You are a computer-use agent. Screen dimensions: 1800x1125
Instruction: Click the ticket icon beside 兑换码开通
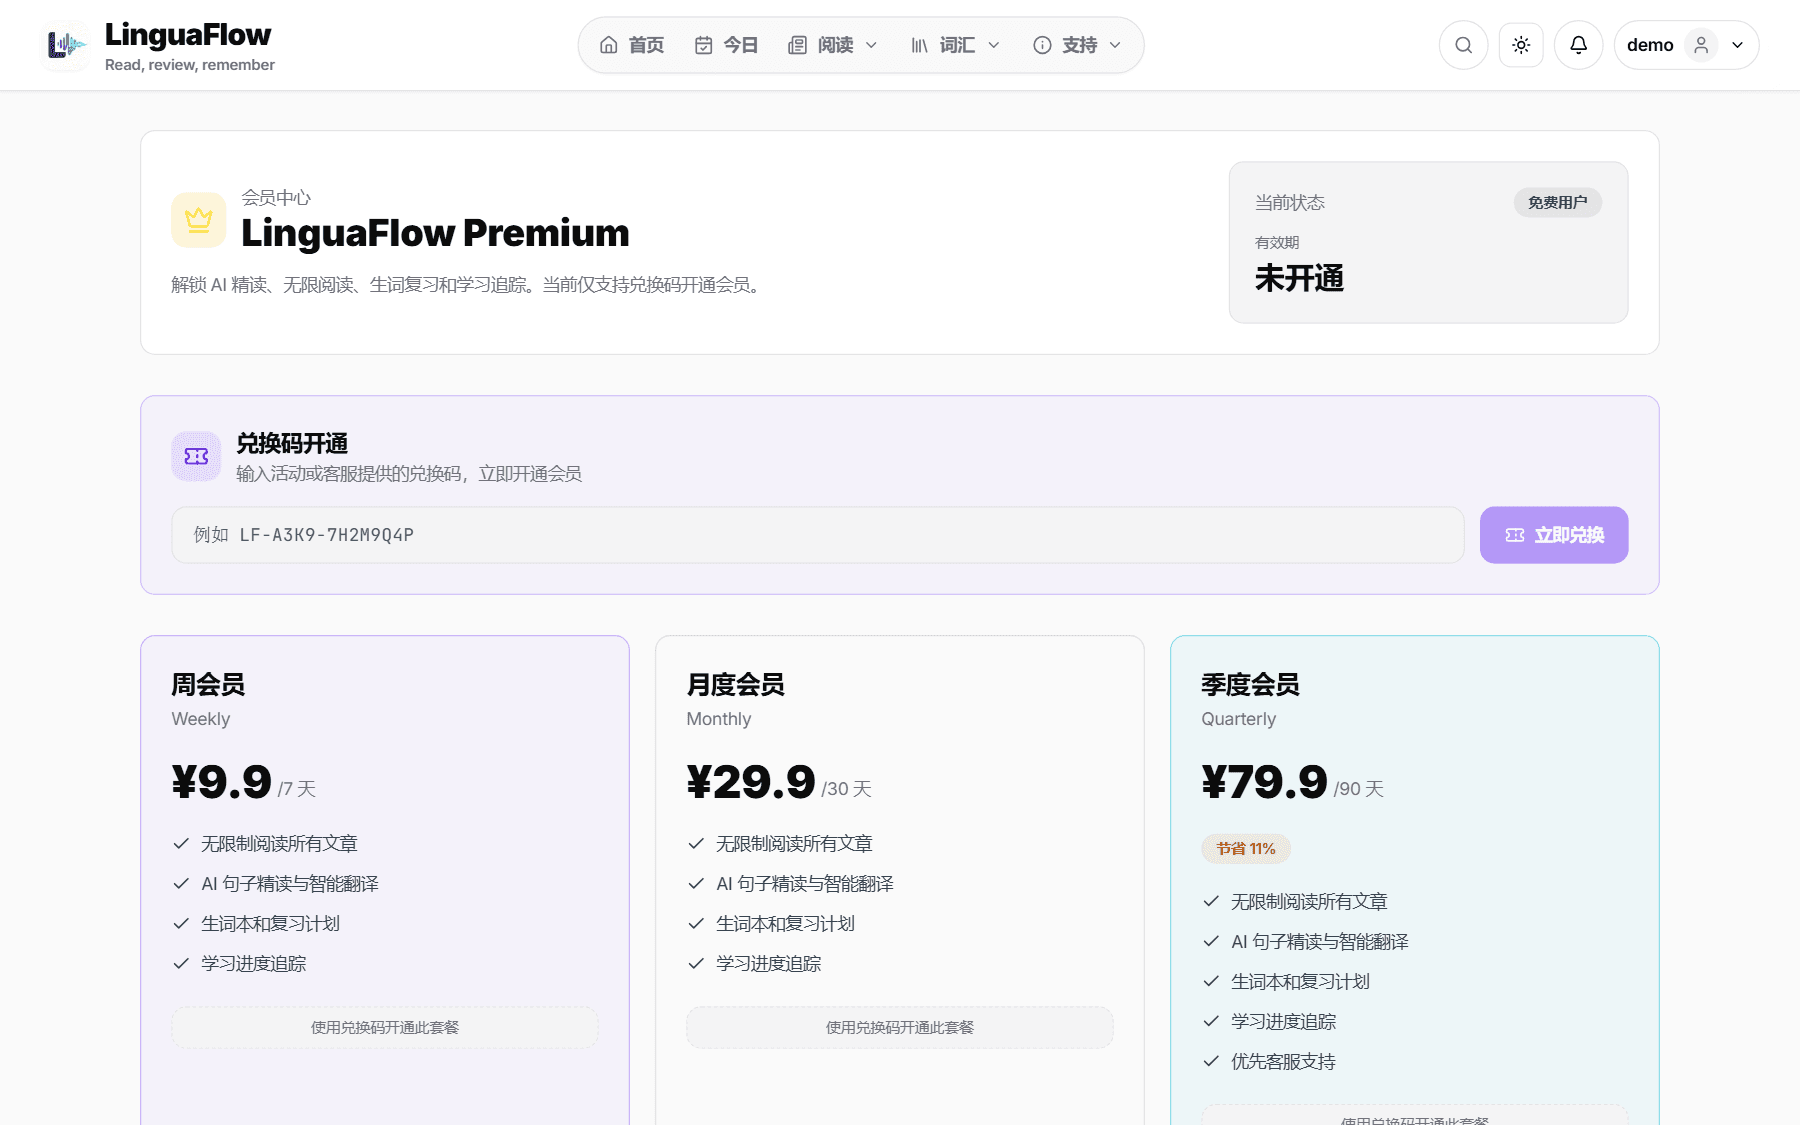click(196, 457)
